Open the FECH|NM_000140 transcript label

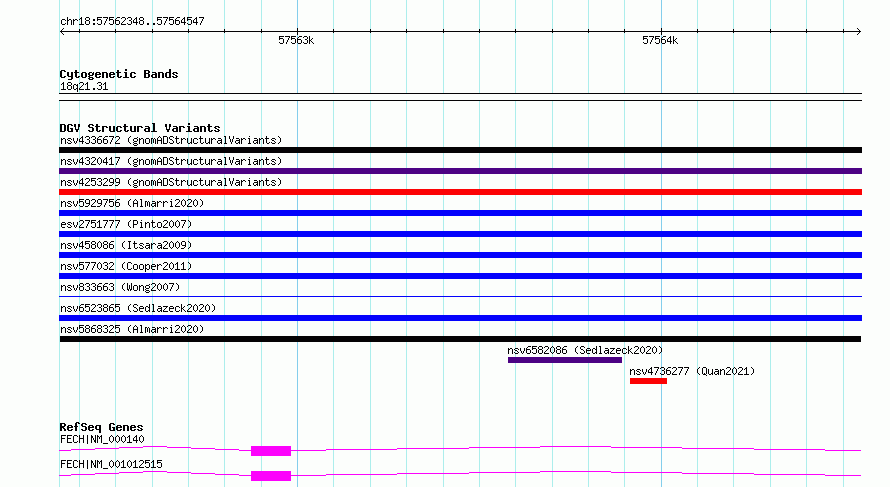[102, 439]
